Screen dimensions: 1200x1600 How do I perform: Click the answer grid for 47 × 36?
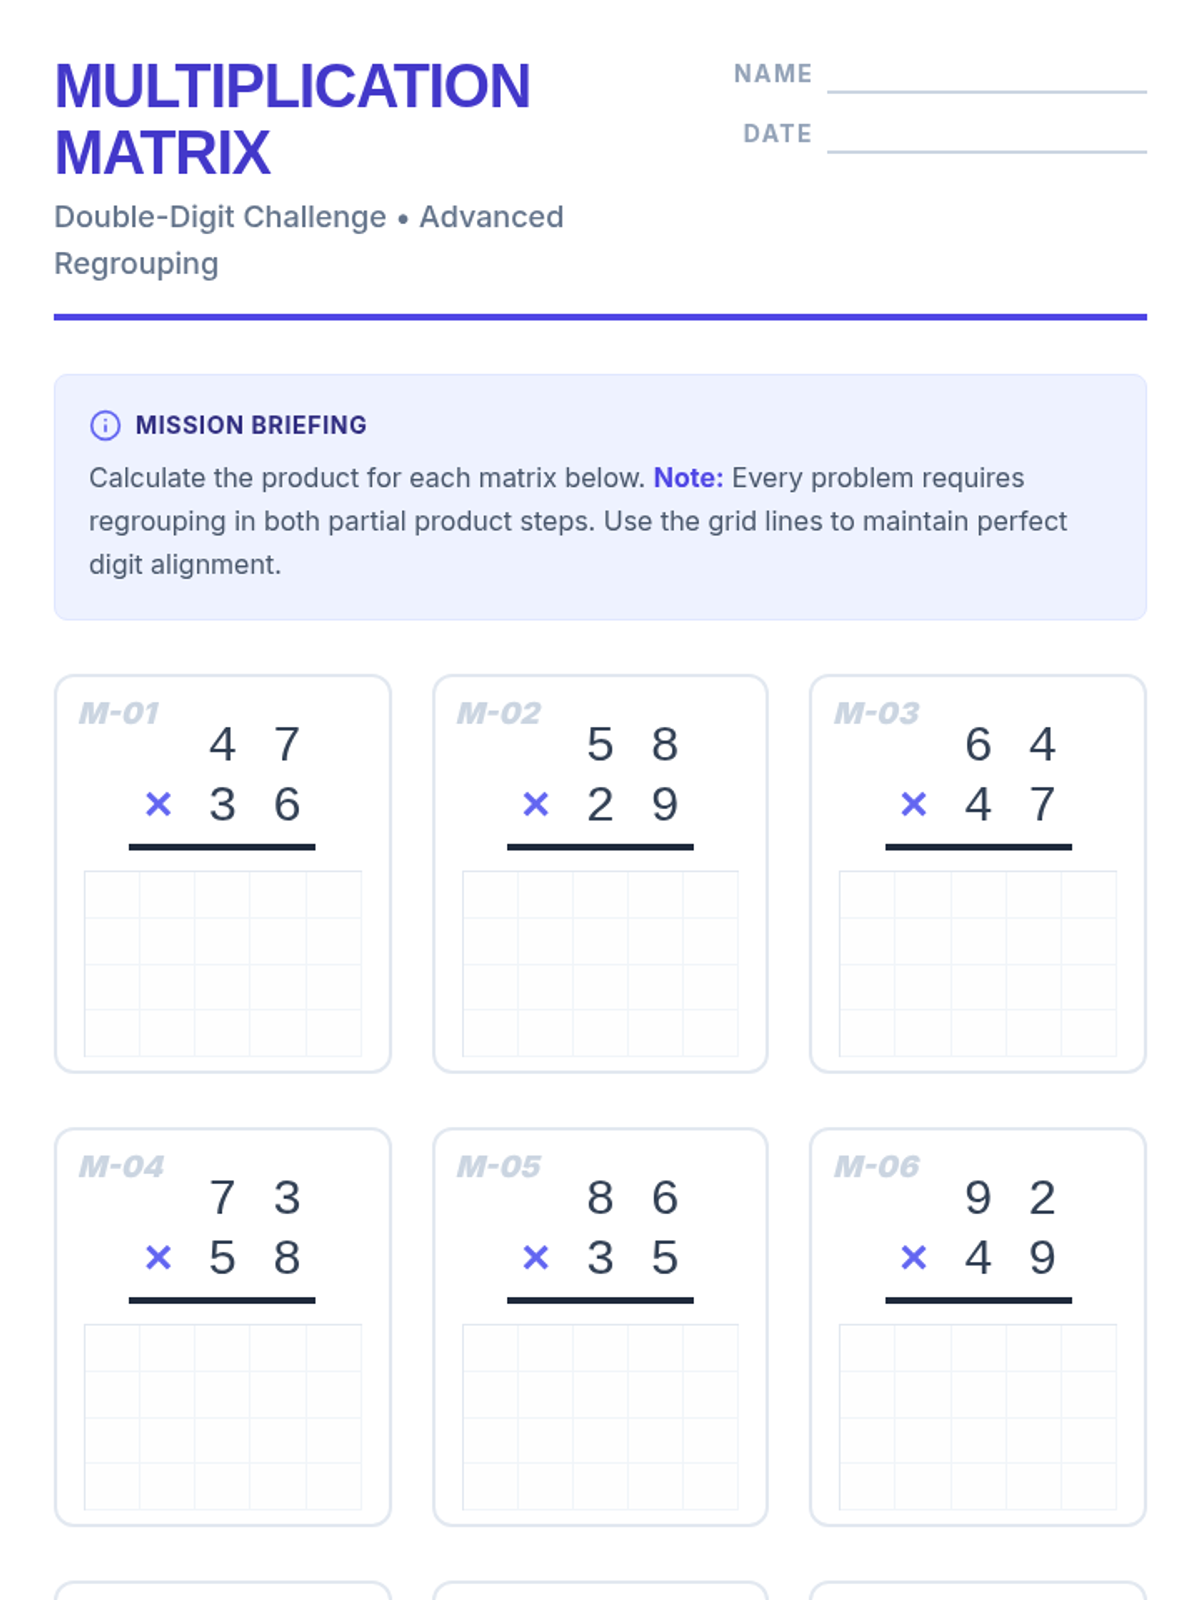coord(222,963)
